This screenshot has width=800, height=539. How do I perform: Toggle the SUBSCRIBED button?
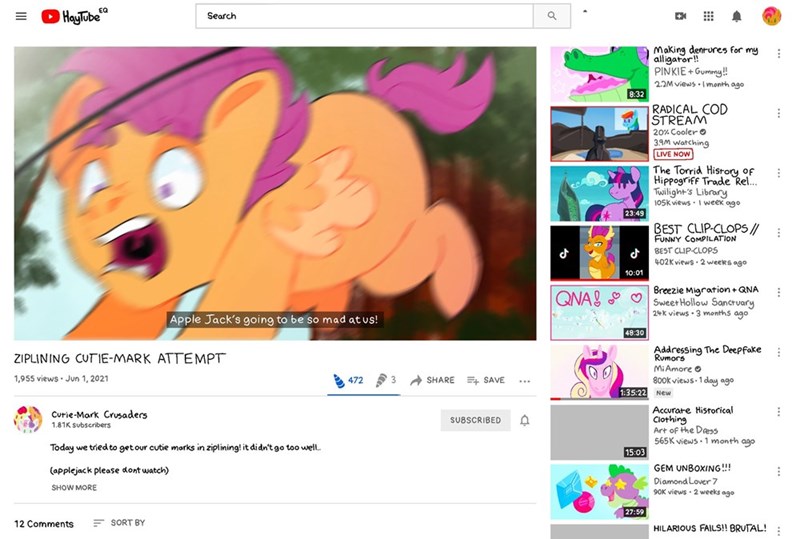(x=475, y=420)
